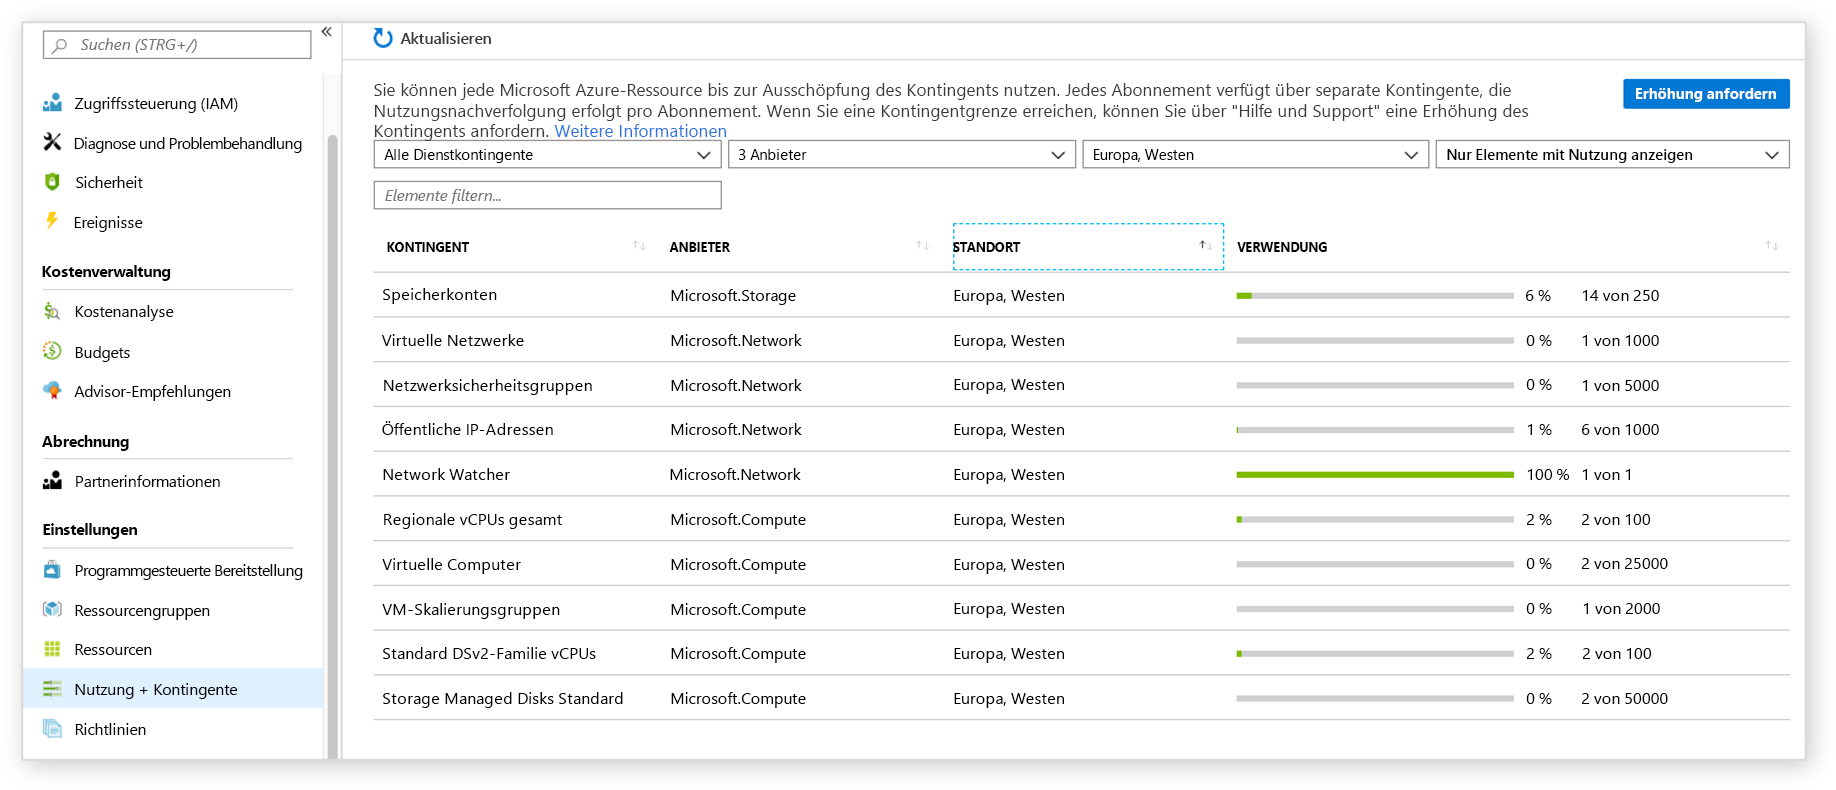Open the Europa, Westen location dropdown
The height and width of the screenshot is (790, 1836).
[x=1255, y=155]
